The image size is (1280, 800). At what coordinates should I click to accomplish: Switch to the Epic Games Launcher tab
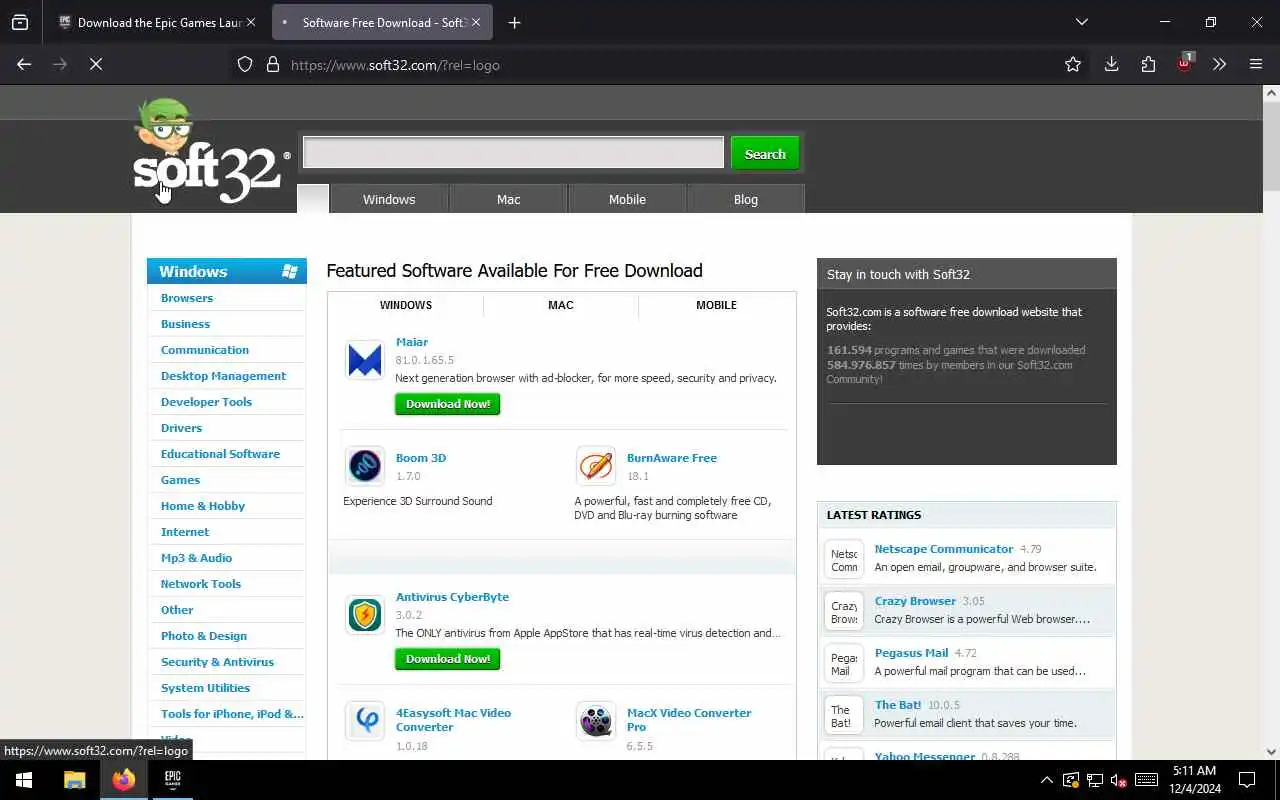[157, 22]
